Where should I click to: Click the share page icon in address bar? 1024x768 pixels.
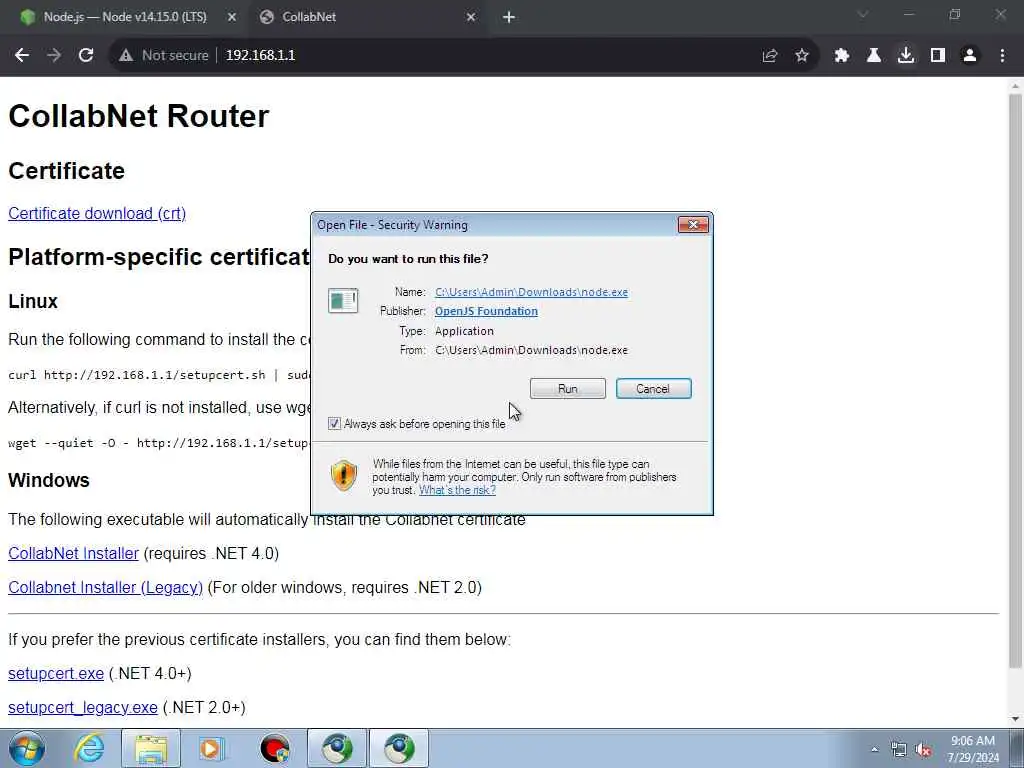pos(770,56)
